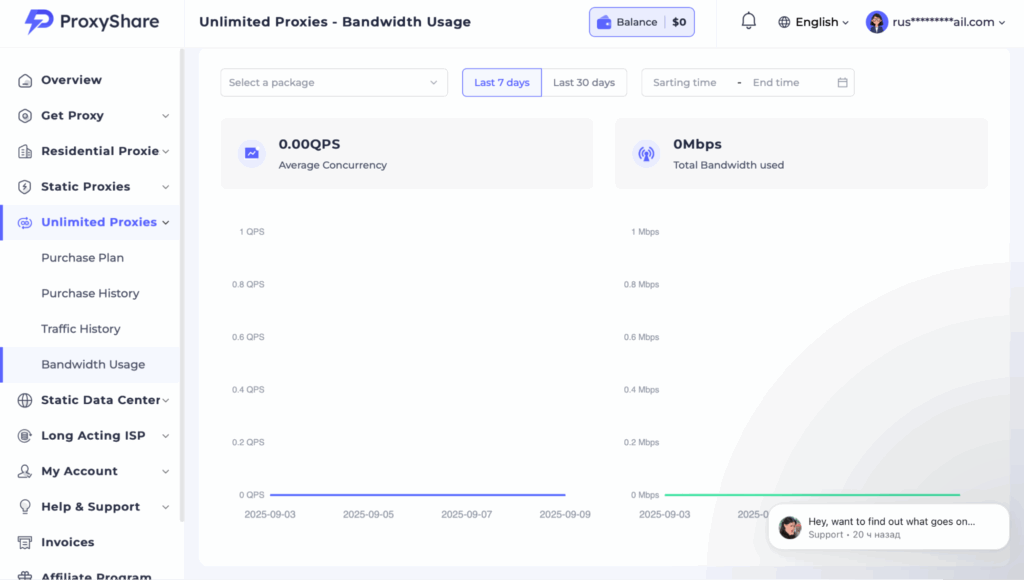The image size is (1024, 580).
Task: Click the support agent avatar in chat
Action: coord(790,527)
